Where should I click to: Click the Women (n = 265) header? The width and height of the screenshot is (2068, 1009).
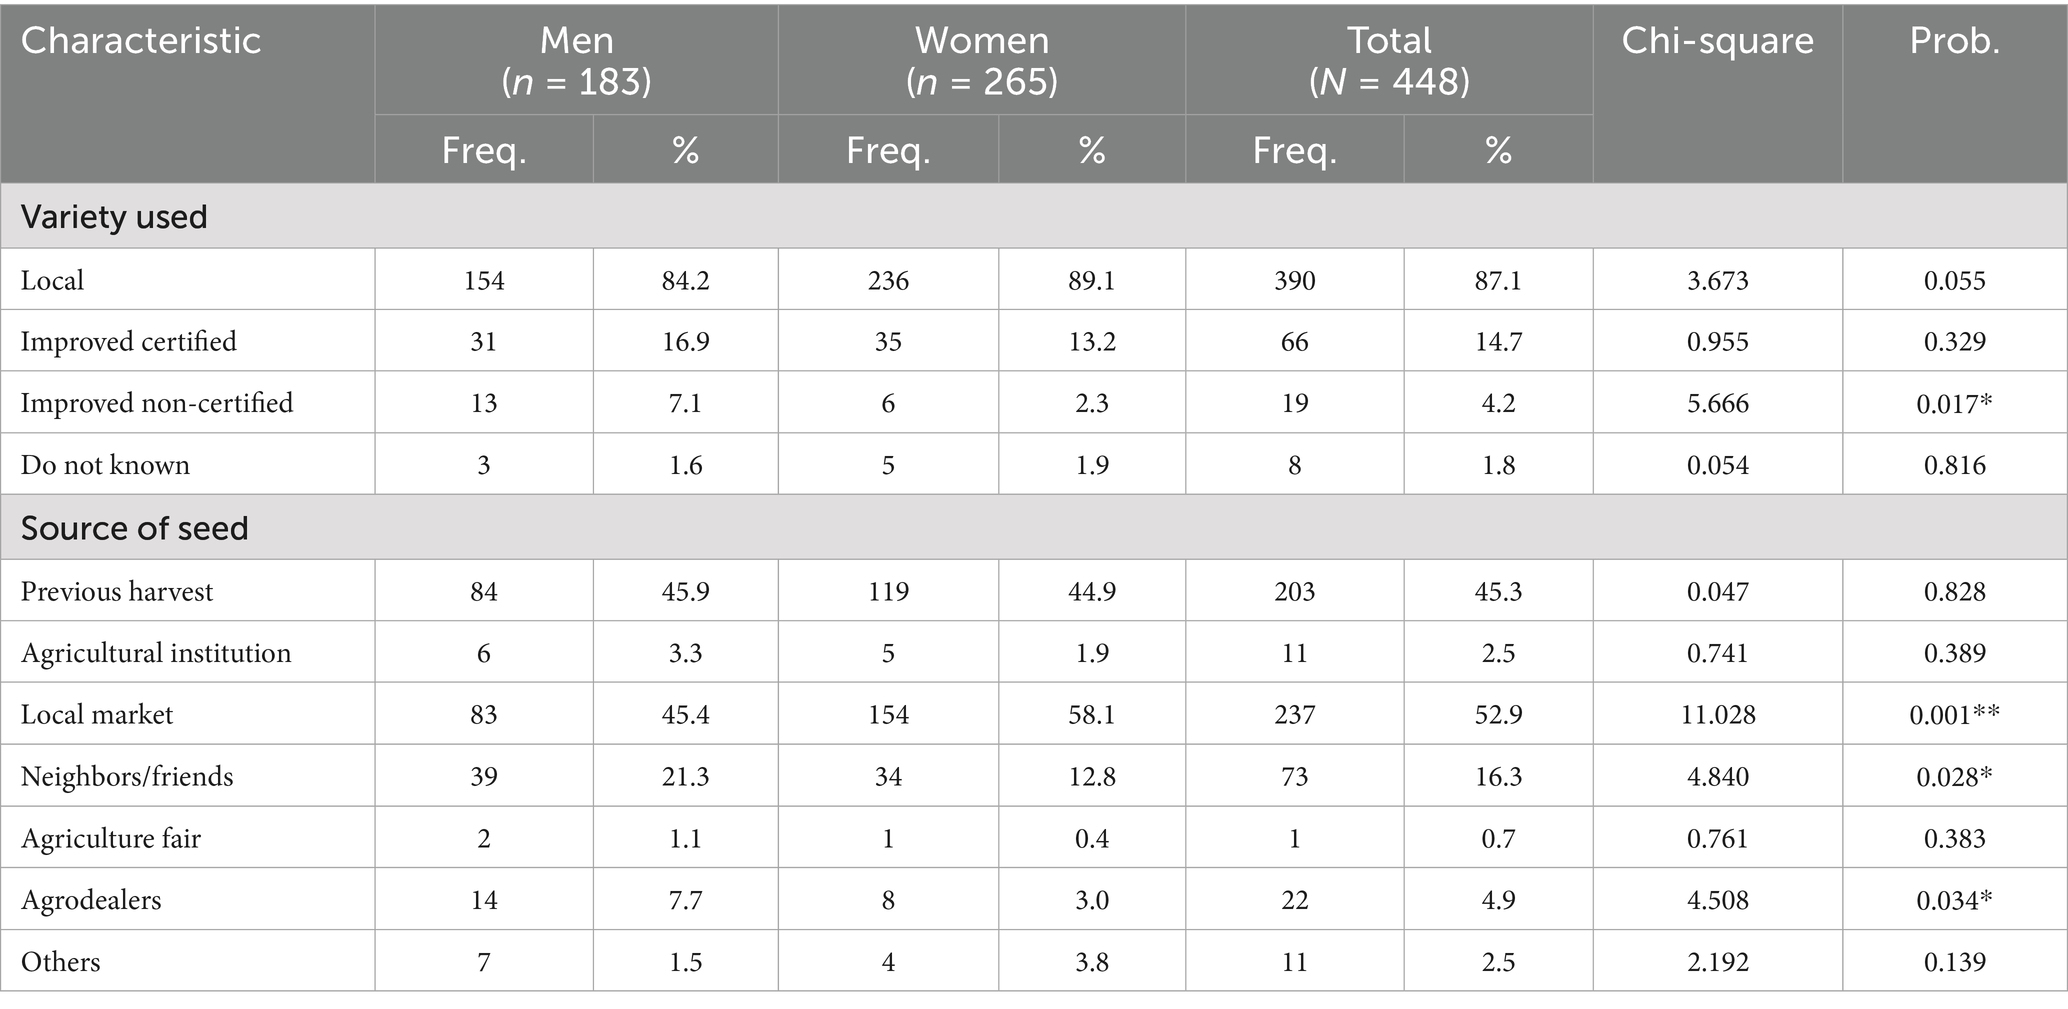pos(982,60)
